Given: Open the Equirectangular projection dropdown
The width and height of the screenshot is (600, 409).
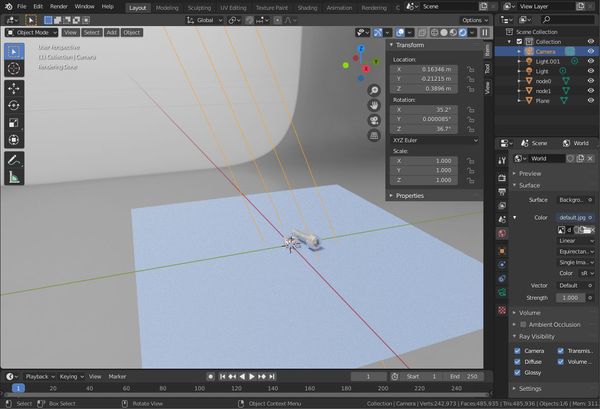Looking at the screenshot, I should point(576,252).
